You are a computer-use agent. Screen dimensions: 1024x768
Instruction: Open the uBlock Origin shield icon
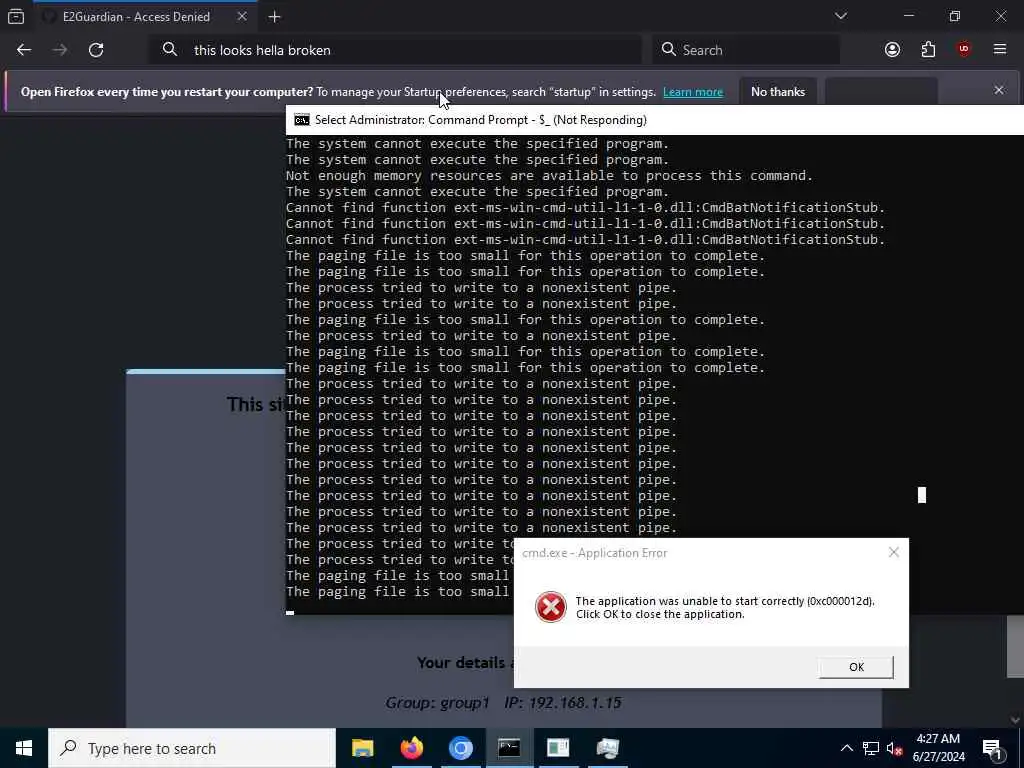tap(964, 50)
